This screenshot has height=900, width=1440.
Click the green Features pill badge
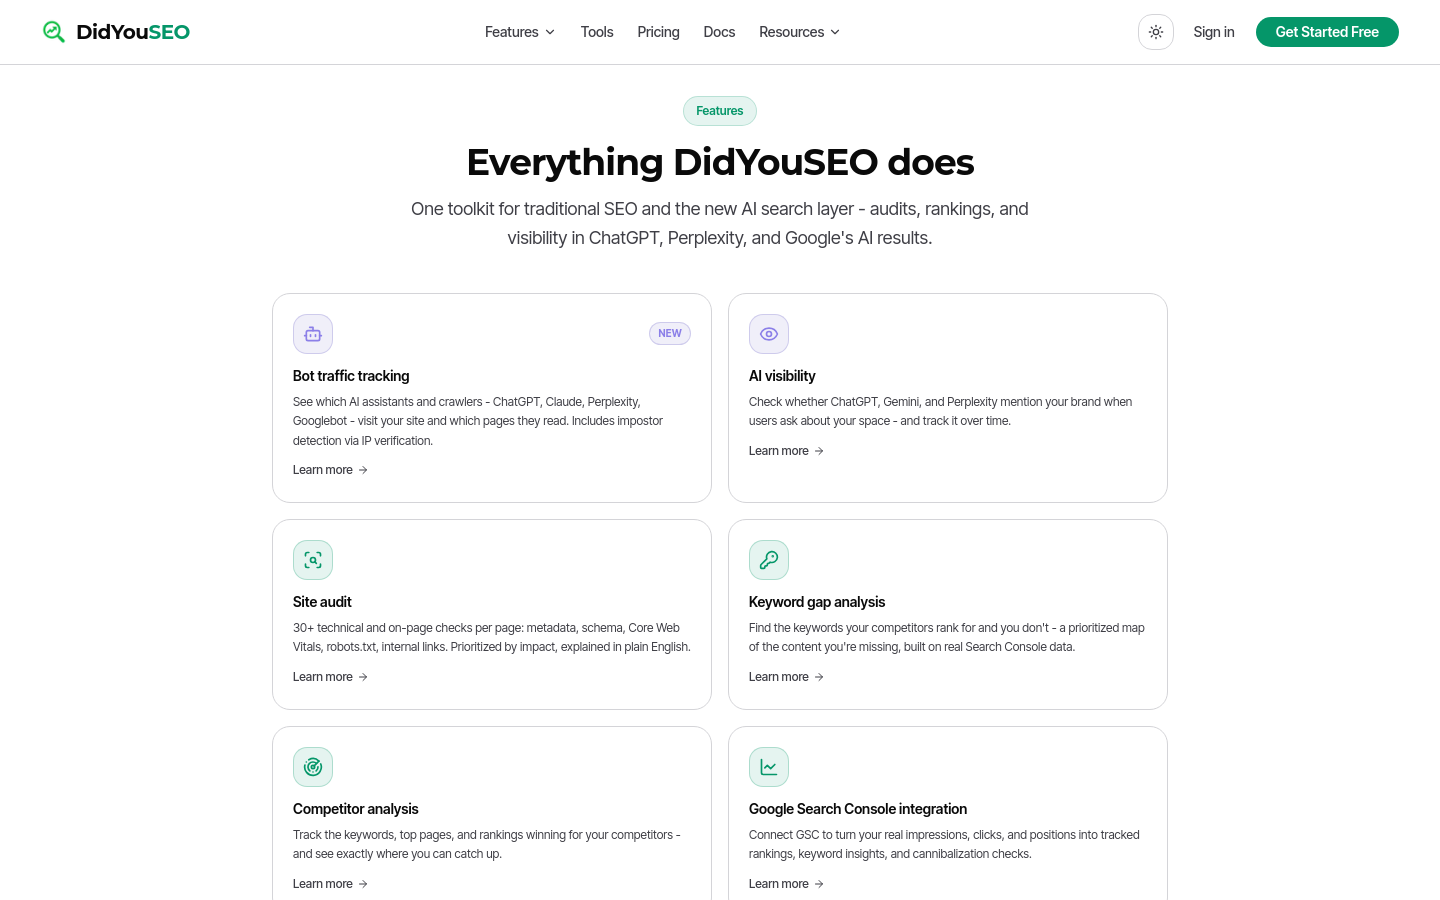(720, 111)
